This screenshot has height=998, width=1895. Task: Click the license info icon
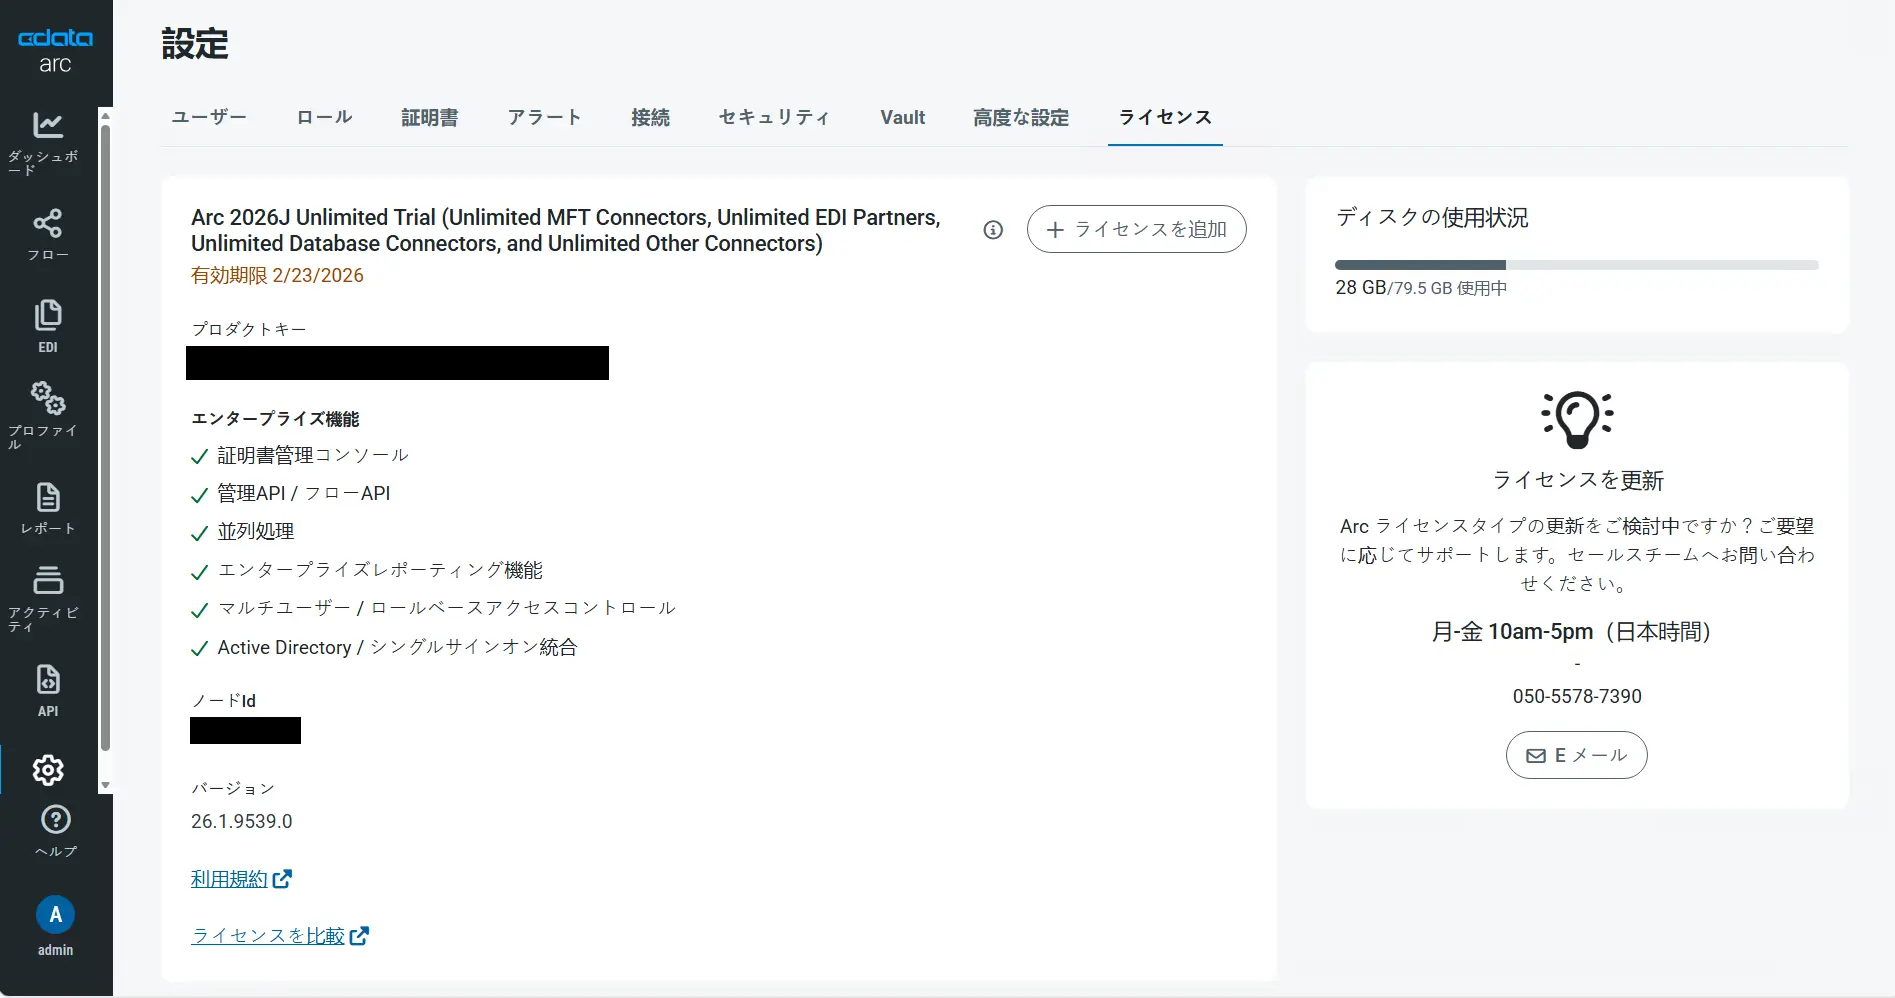[x=993, y=230]
